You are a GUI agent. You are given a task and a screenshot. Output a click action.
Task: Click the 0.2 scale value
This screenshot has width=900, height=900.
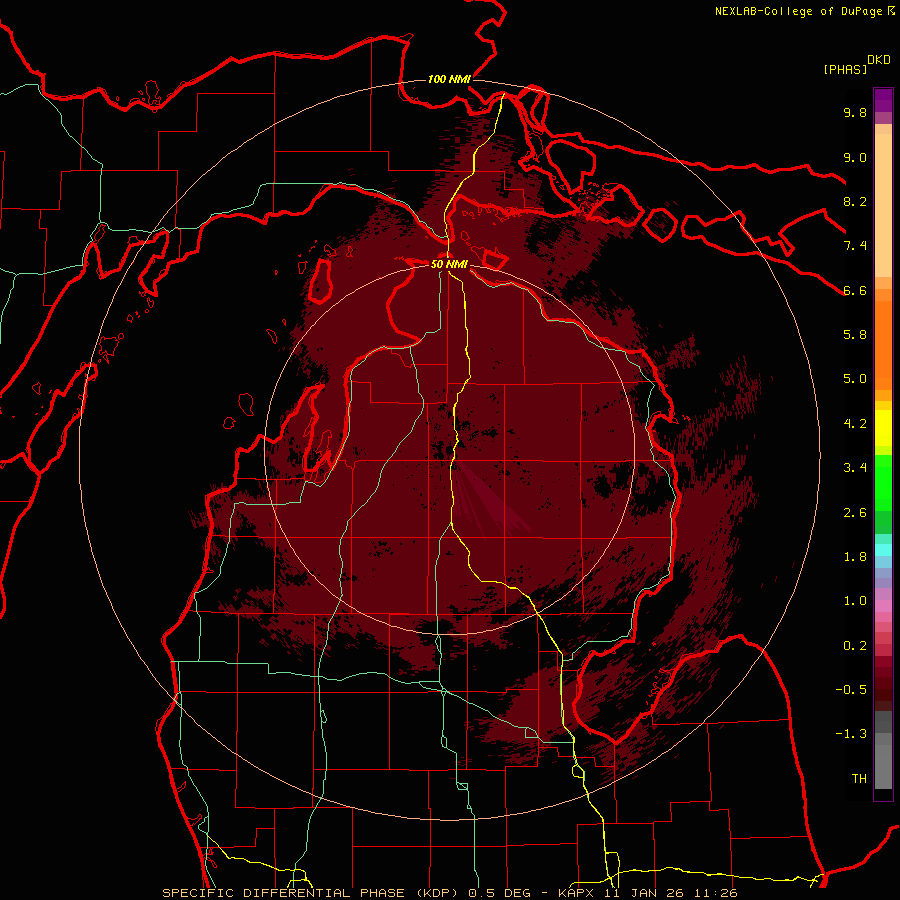pyautogui.click(x=855, y=646)
